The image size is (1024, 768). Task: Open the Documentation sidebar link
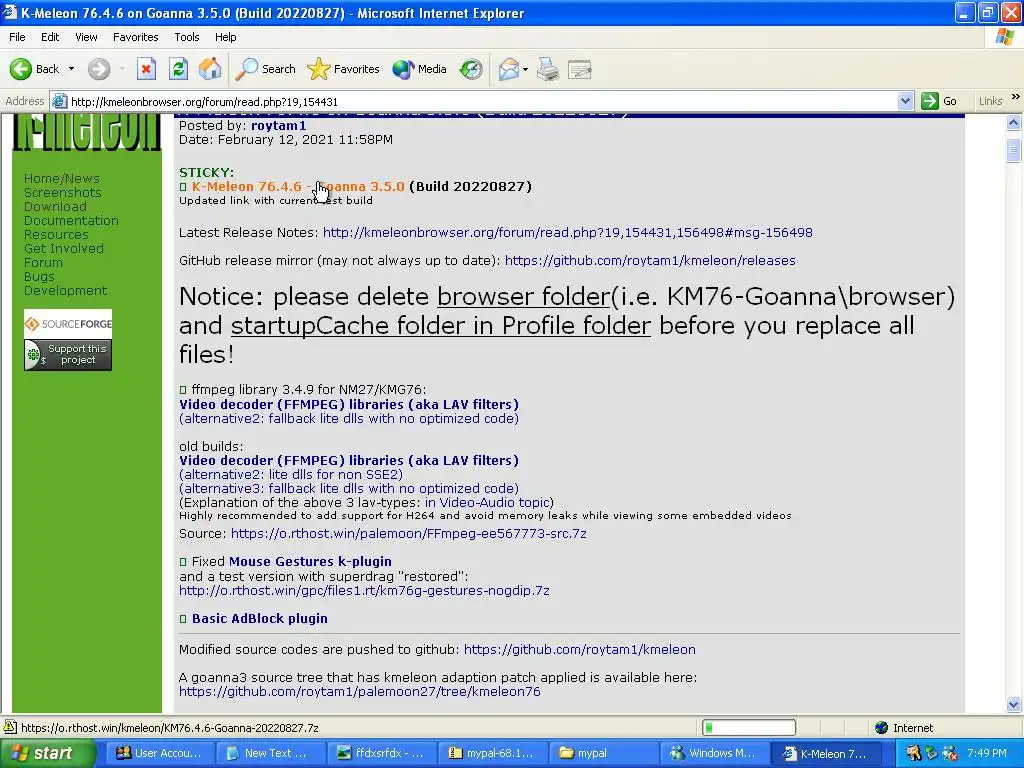[x=71, y=221]
